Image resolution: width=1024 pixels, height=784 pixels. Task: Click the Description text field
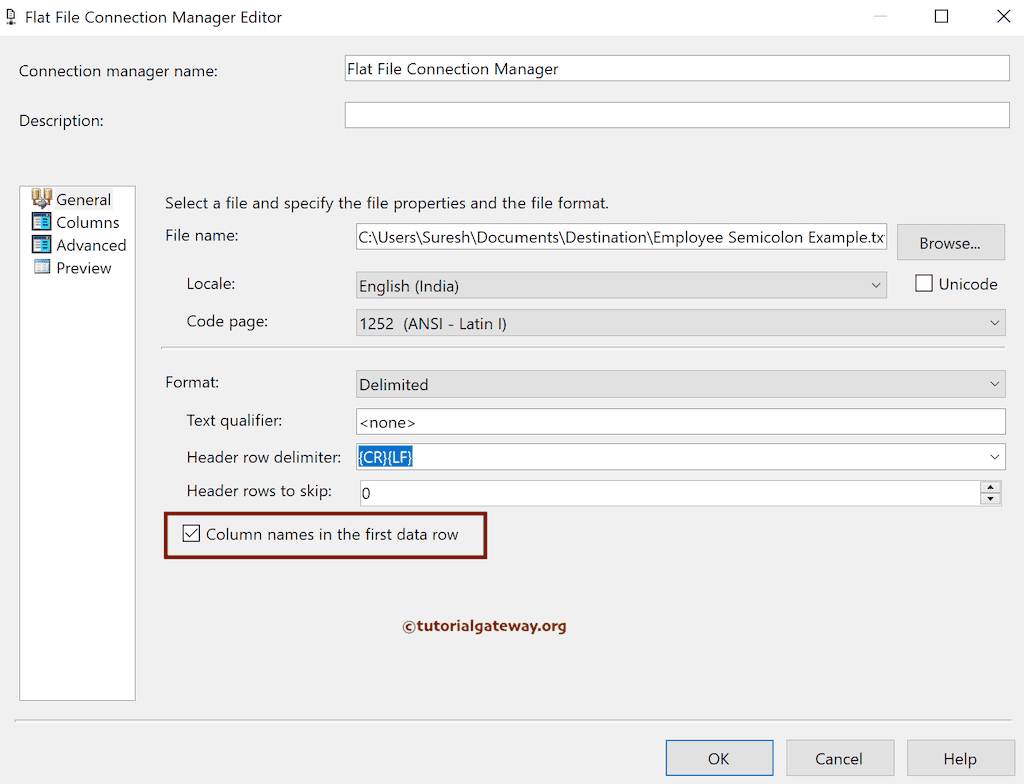click(x=676, y=115)
